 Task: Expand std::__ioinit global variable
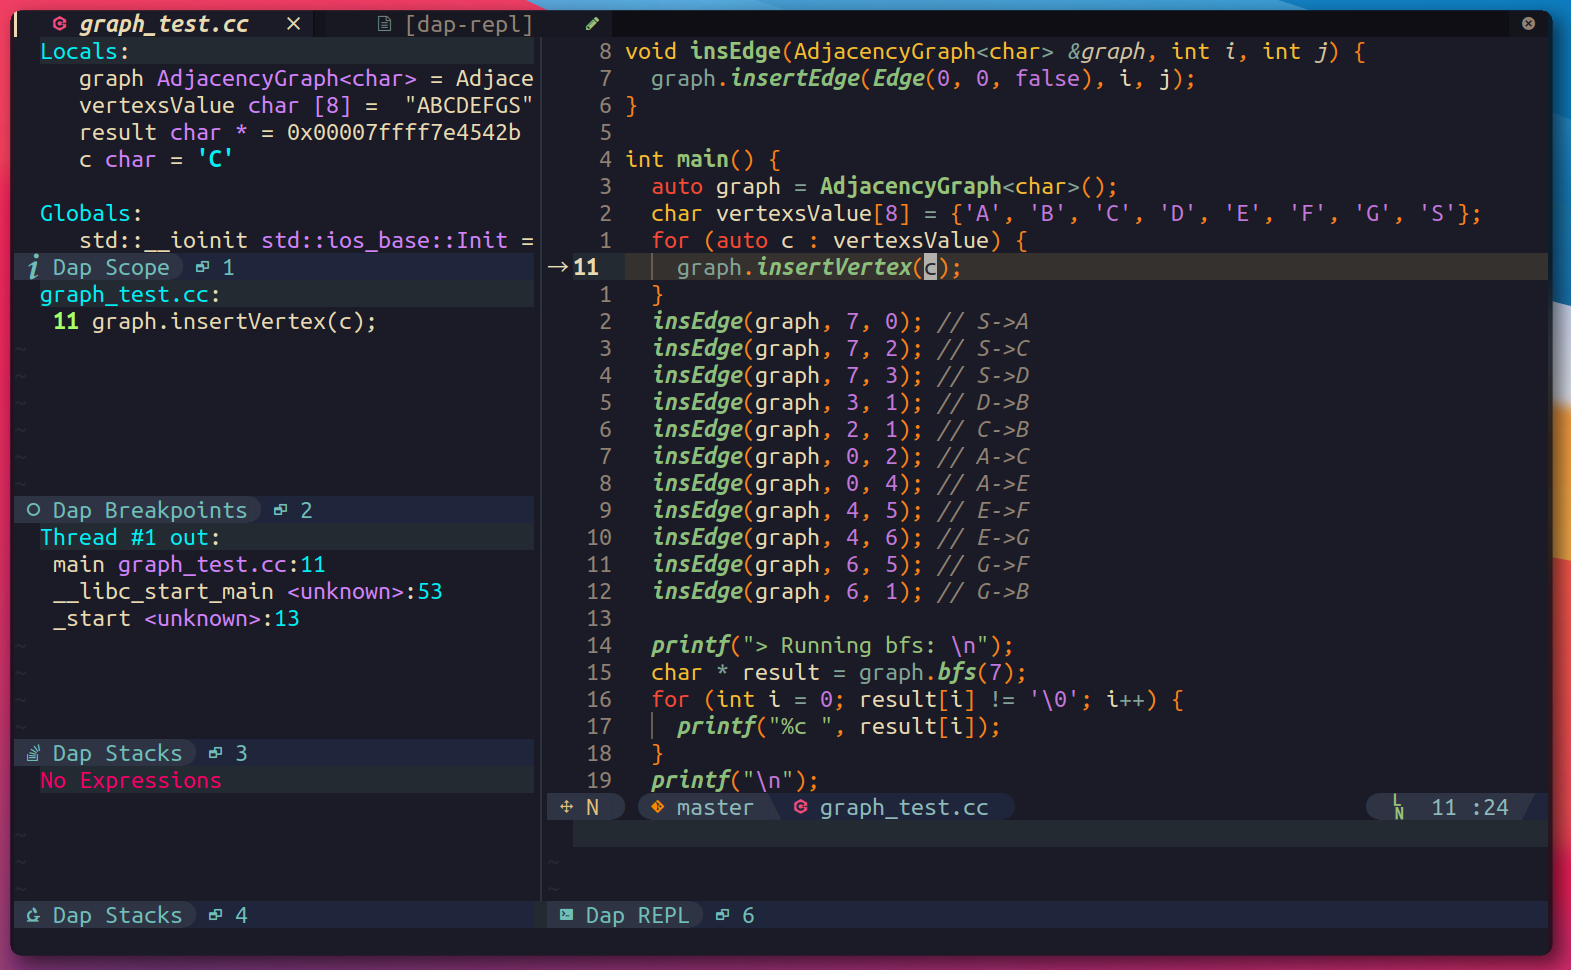306,240
